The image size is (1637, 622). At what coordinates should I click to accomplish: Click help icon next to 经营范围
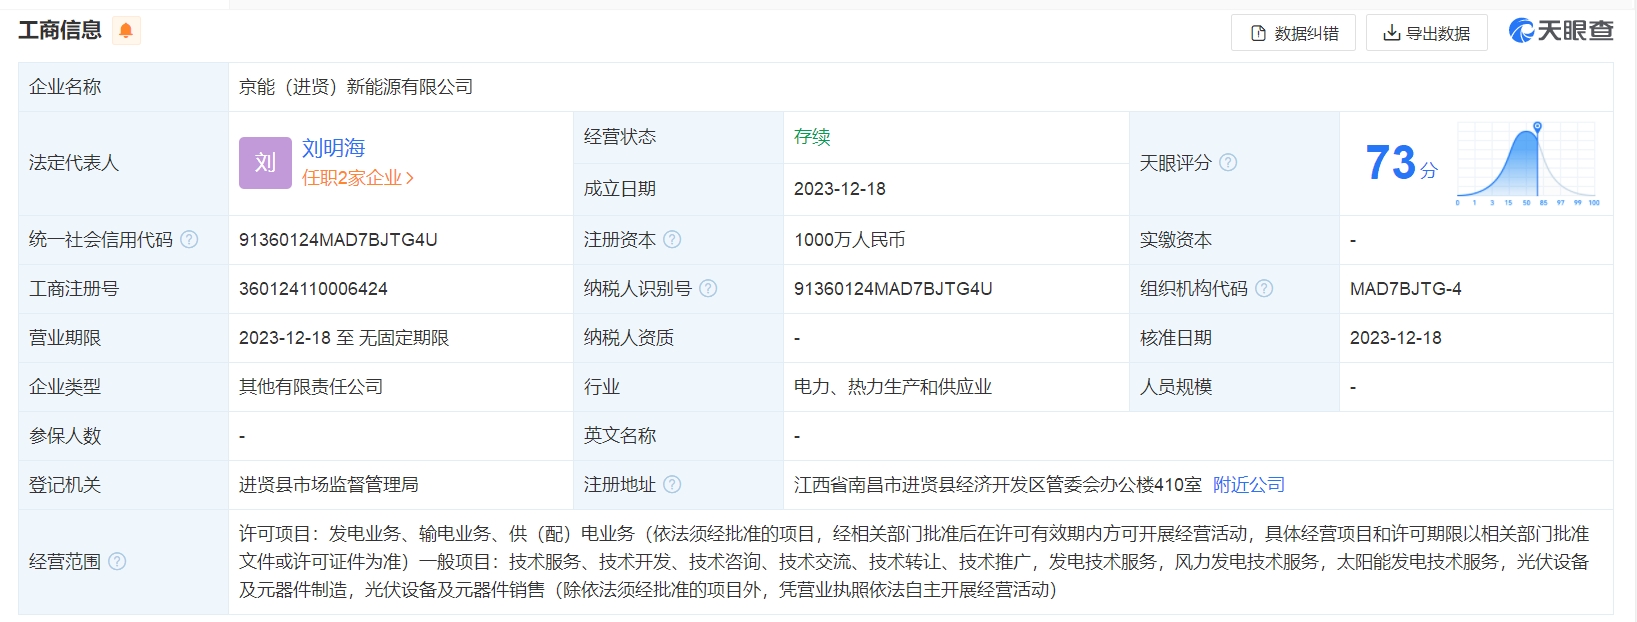117,562
